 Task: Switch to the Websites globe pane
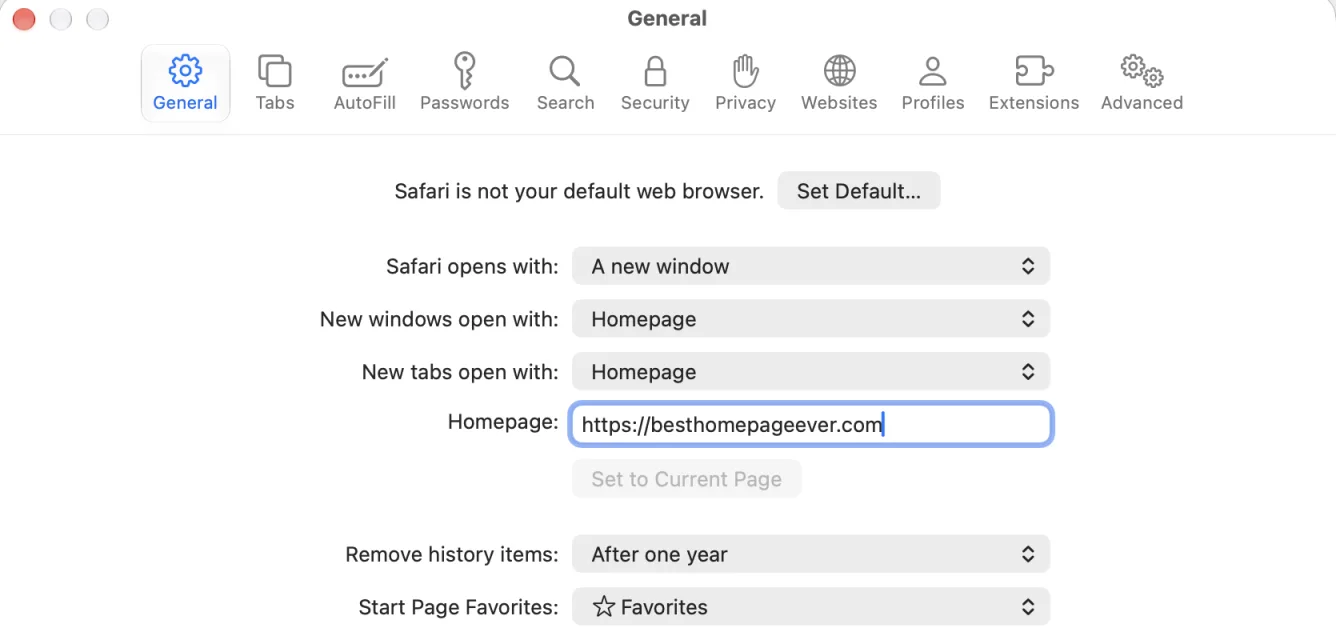(839, 84)
